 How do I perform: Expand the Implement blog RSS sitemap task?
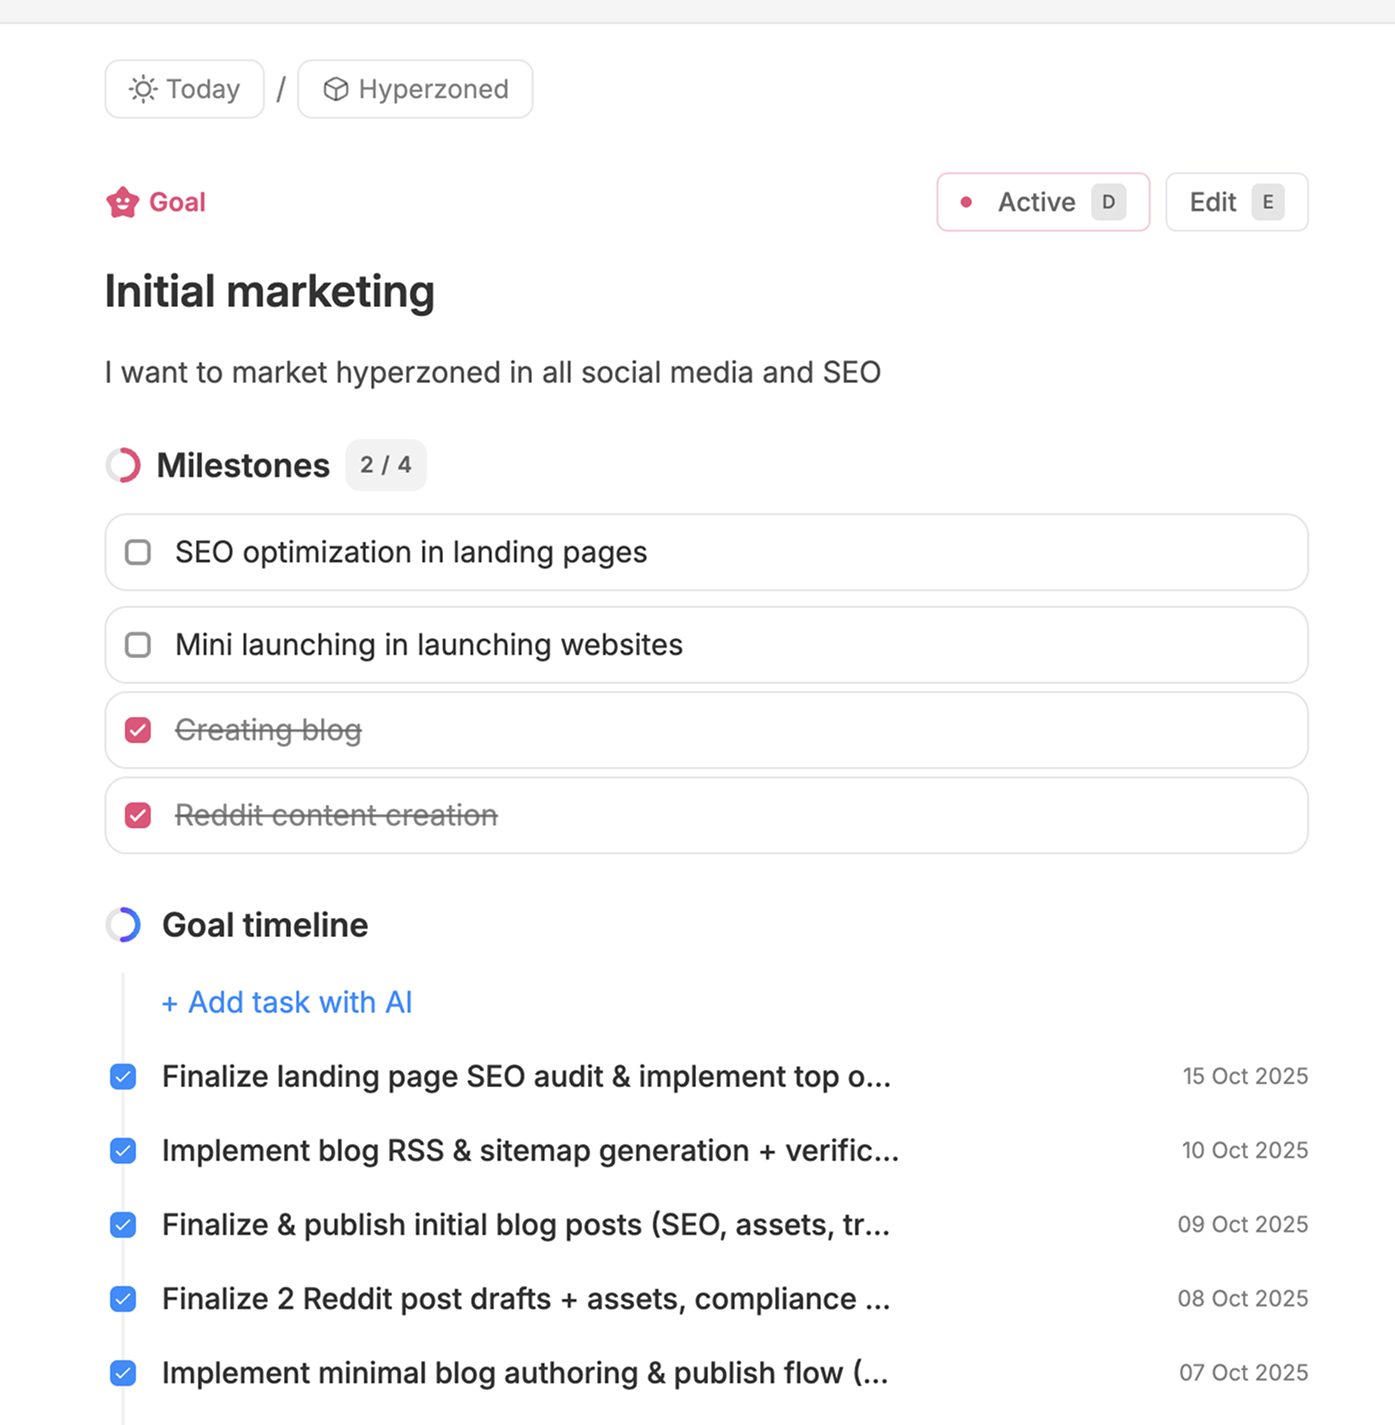(x=530, y=1150)
